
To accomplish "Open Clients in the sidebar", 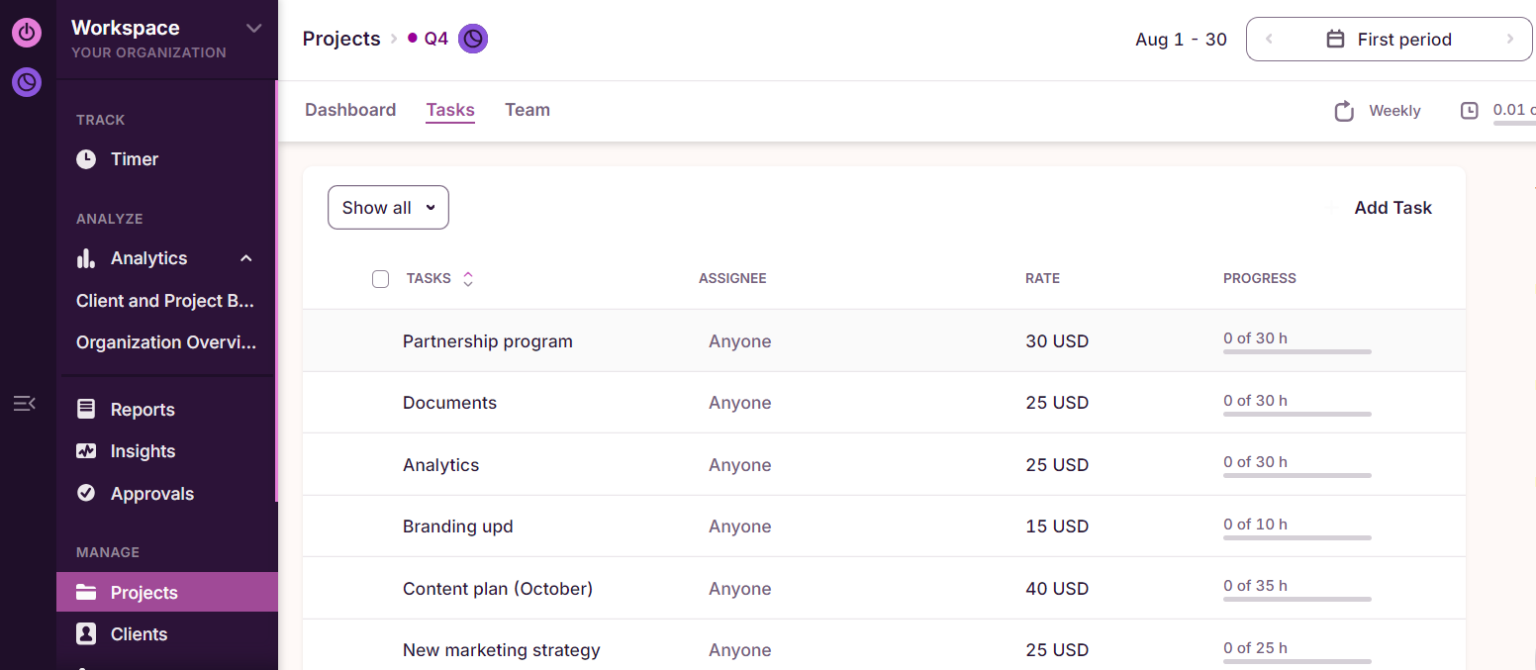I will pyautogui.click(x=139, y=634).
